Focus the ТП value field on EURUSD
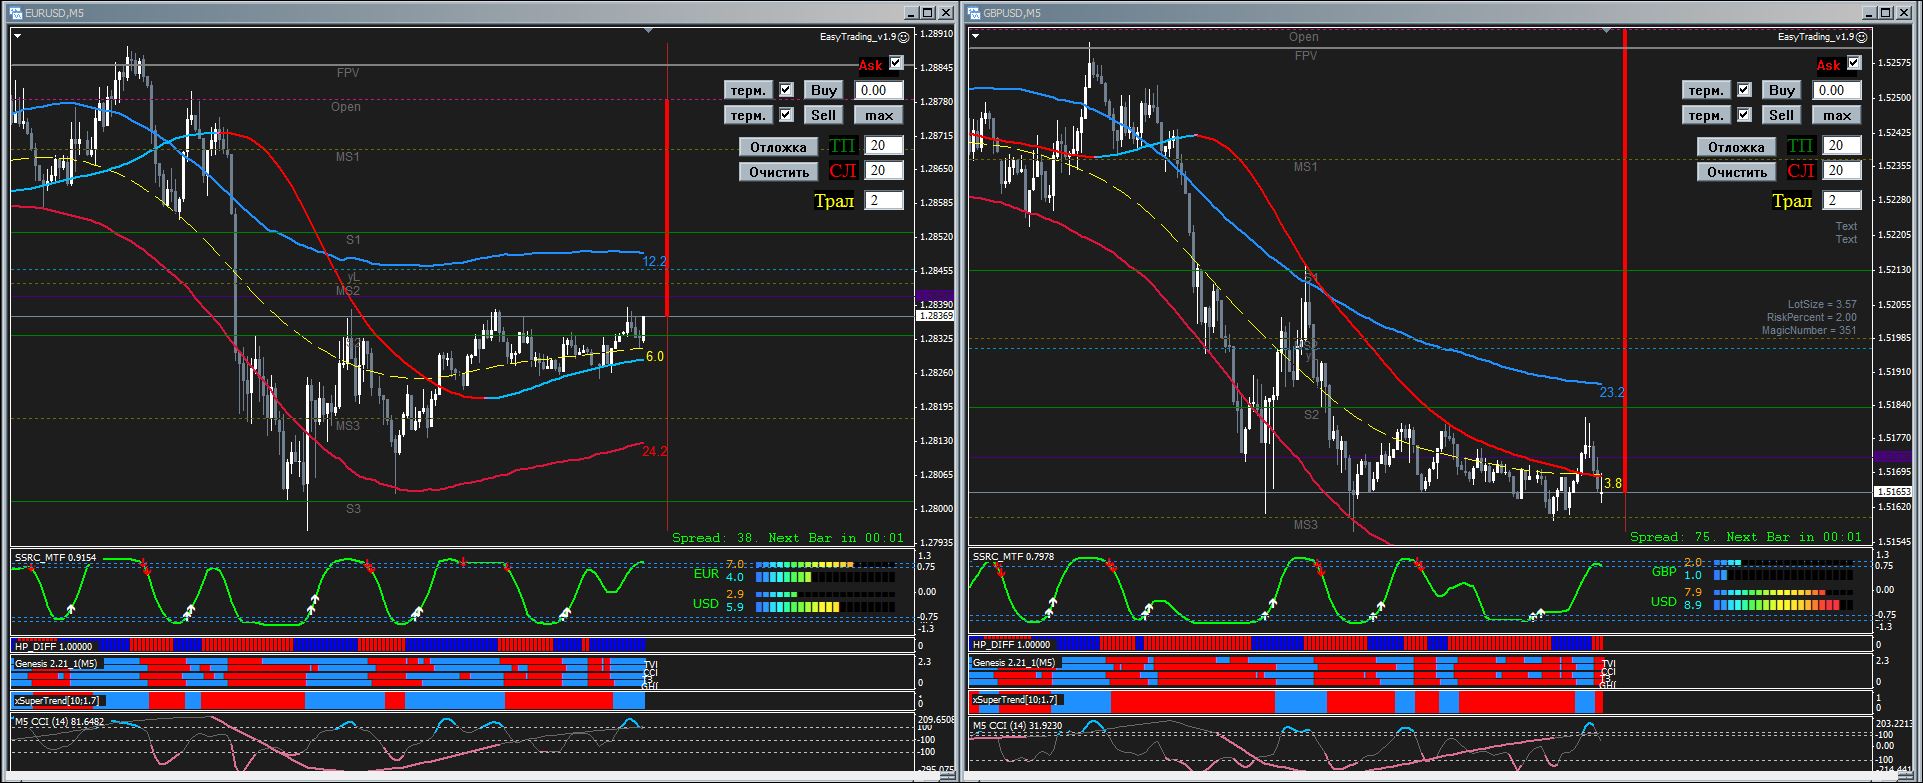 click(884, 146)
